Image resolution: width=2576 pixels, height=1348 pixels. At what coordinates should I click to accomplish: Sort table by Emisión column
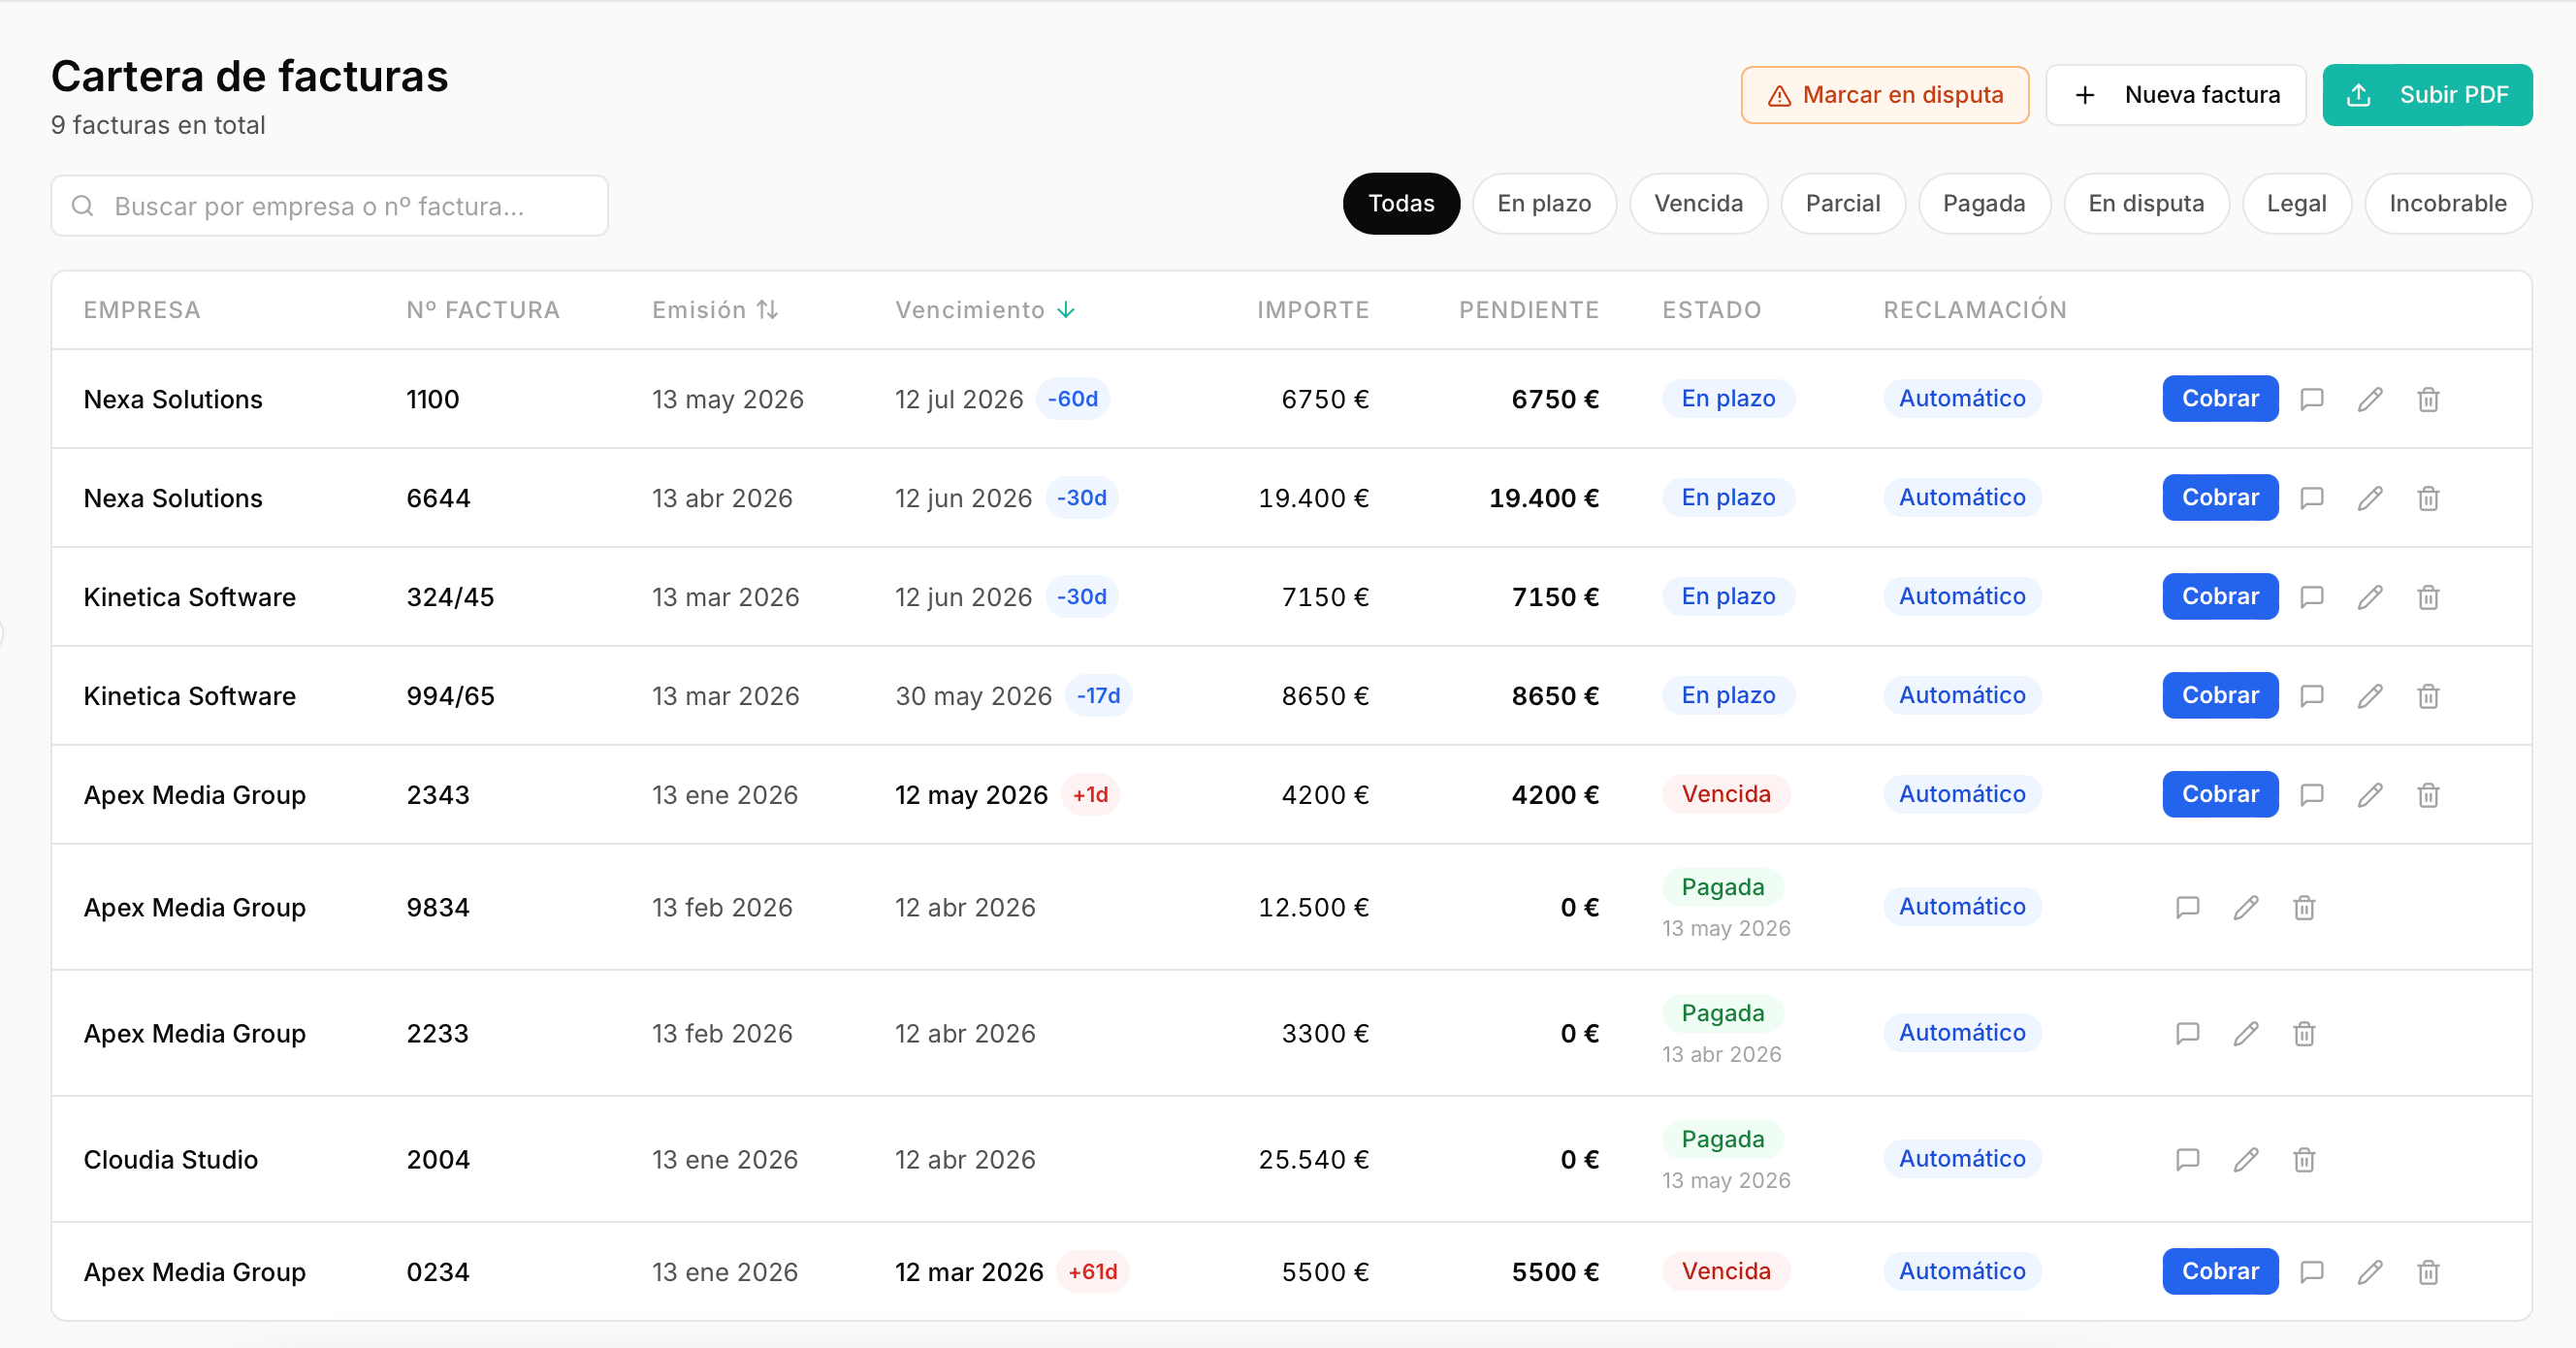tap(715, 310)
